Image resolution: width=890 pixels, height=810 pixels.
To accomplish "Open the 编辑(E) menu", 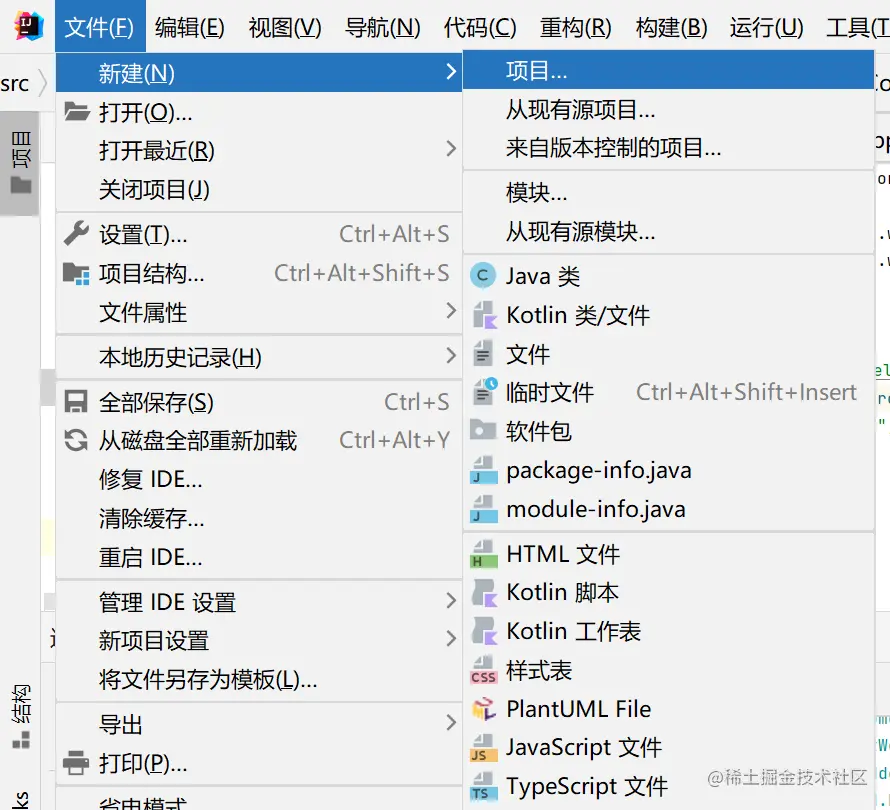I will pyautogui.click(x=190, y=27).
